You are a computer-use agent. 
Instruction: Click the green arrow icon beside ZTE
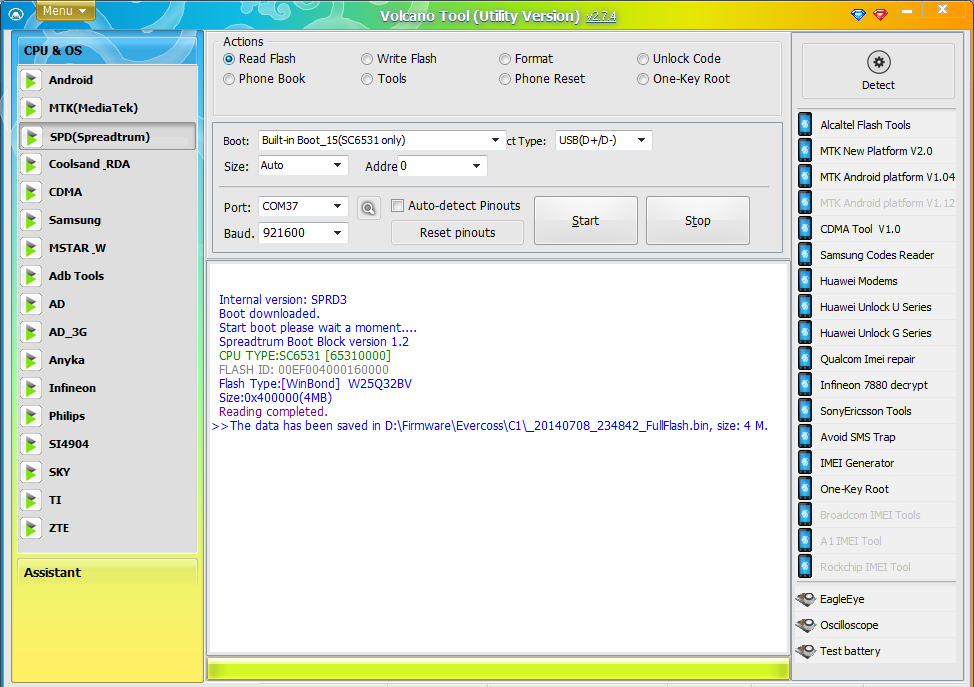[30, 528]
